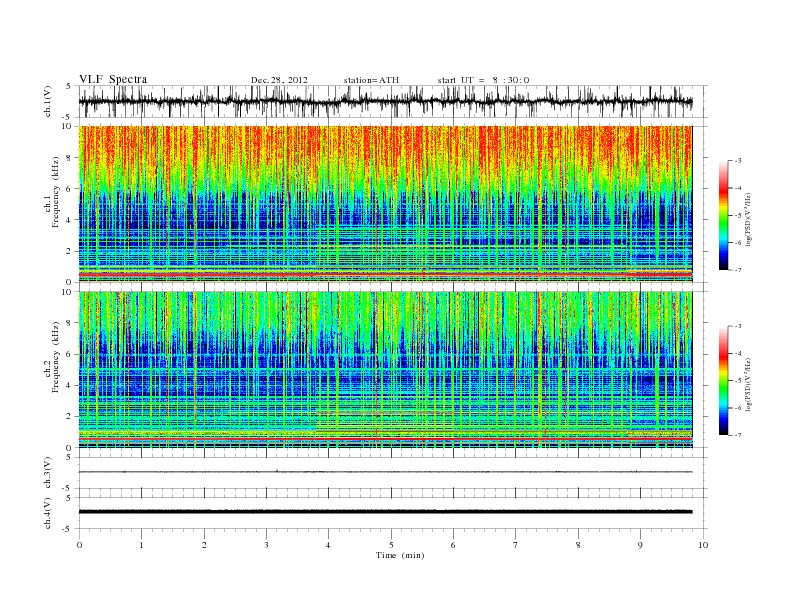The height and width of the screenshot is (612, 792).
Task: Click the "VLF Spectra" plot title
Action: [x=113, y=79]
